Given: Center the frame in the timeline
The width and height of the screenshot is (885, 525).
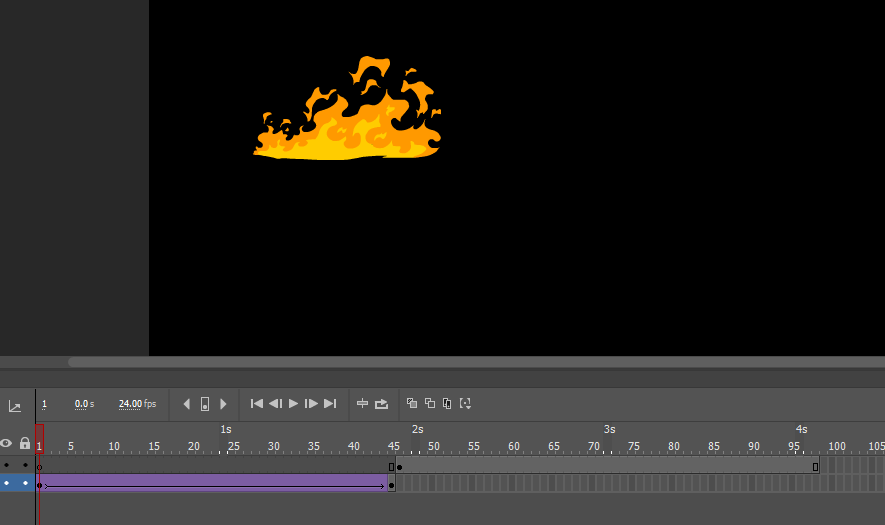Looking at the screenshot, I should coord(363,404).
